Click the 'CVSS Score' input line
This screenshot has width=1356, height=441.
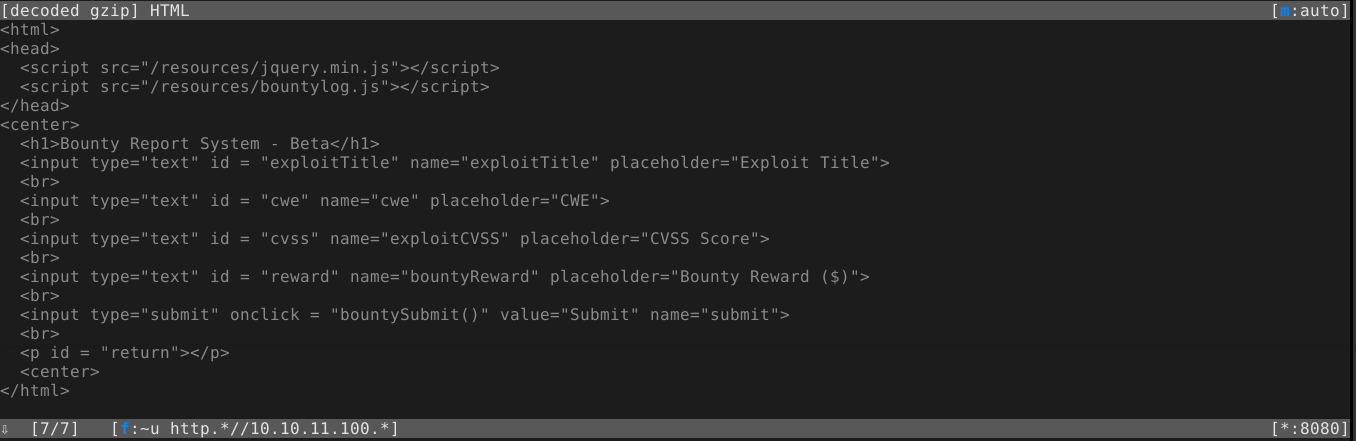click(x=394, y=239)
